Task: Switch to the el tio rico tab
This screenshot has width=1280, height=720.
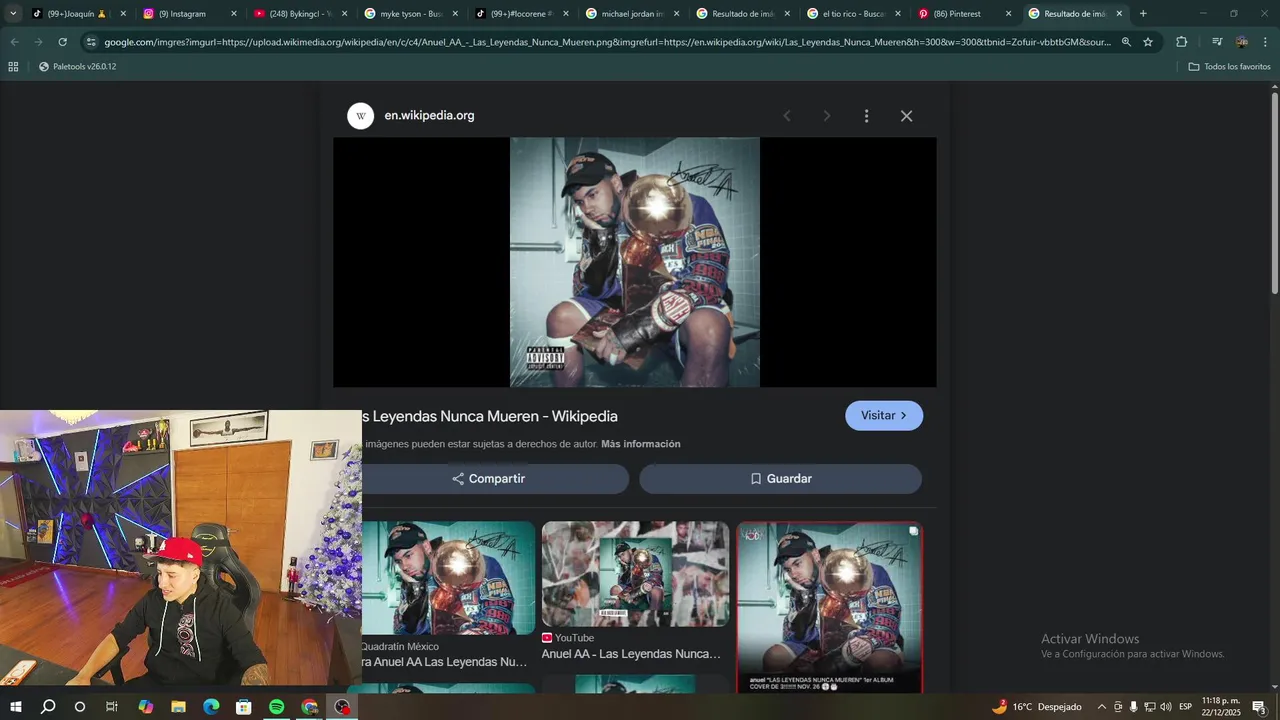Action: coord(854,14)
